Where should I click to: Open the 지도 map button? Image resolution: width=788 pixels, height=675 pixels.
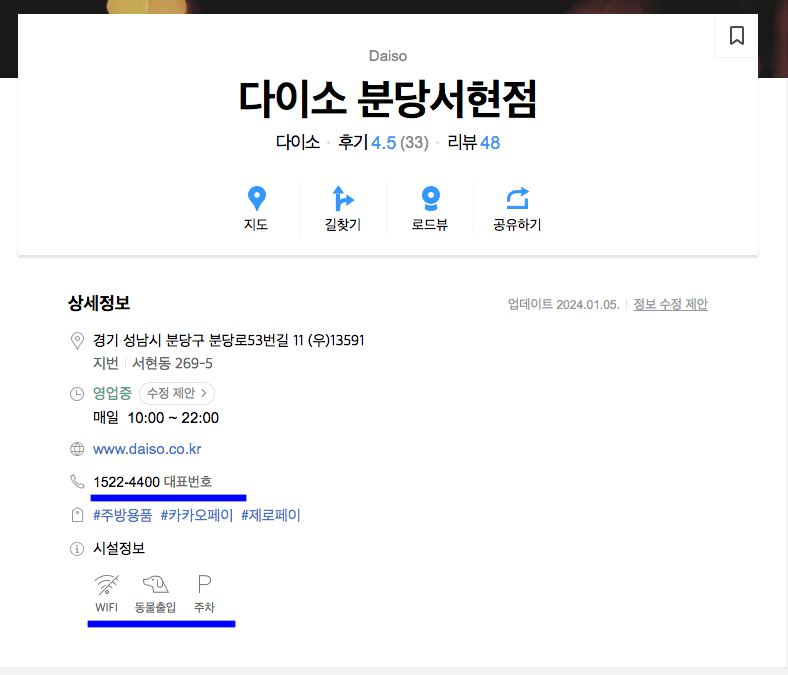pyautogui.click(x=256, y=209)
